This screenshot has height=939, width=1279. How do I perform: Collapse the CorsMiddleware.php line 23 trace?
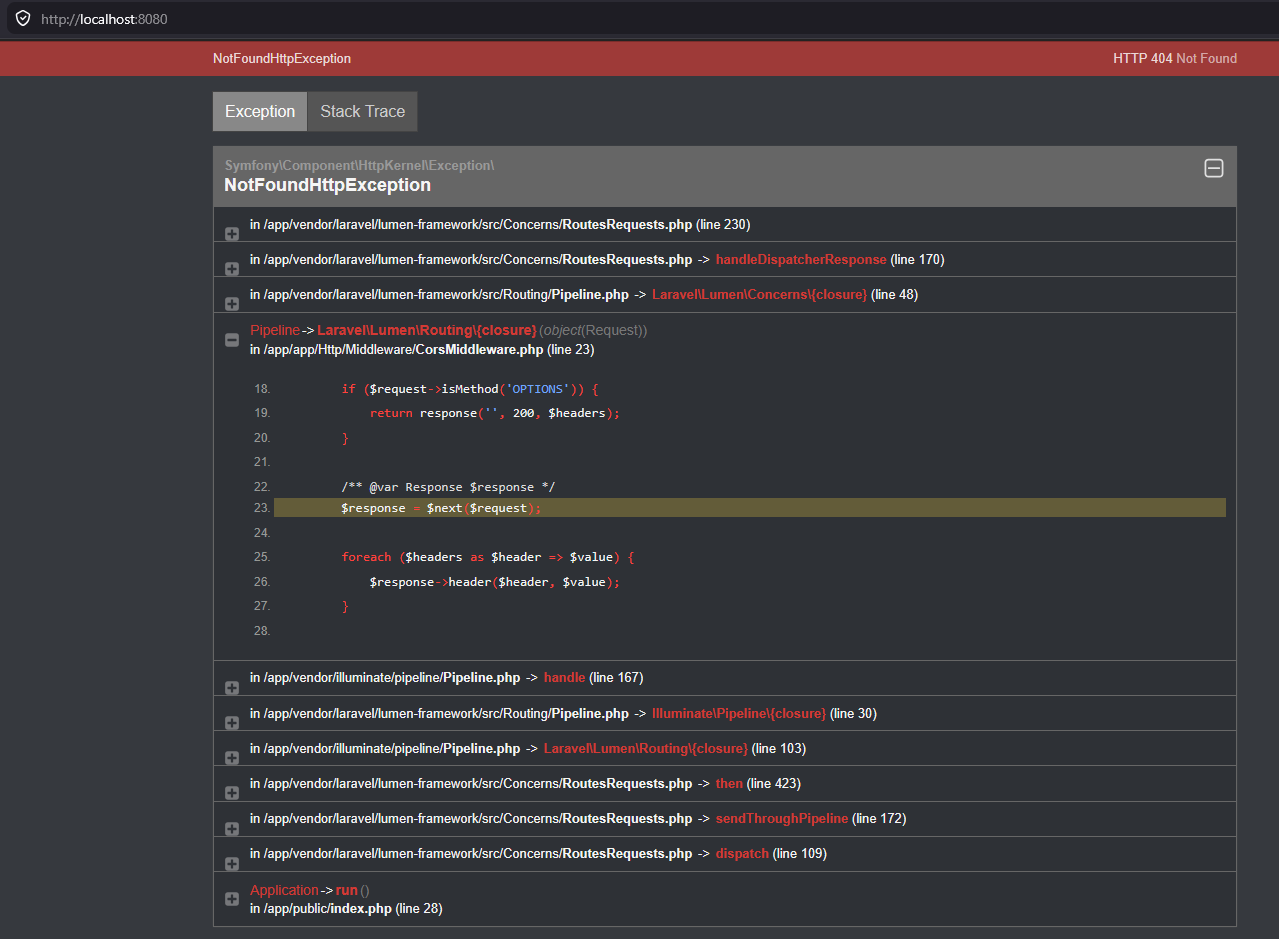tap(232, 340)
